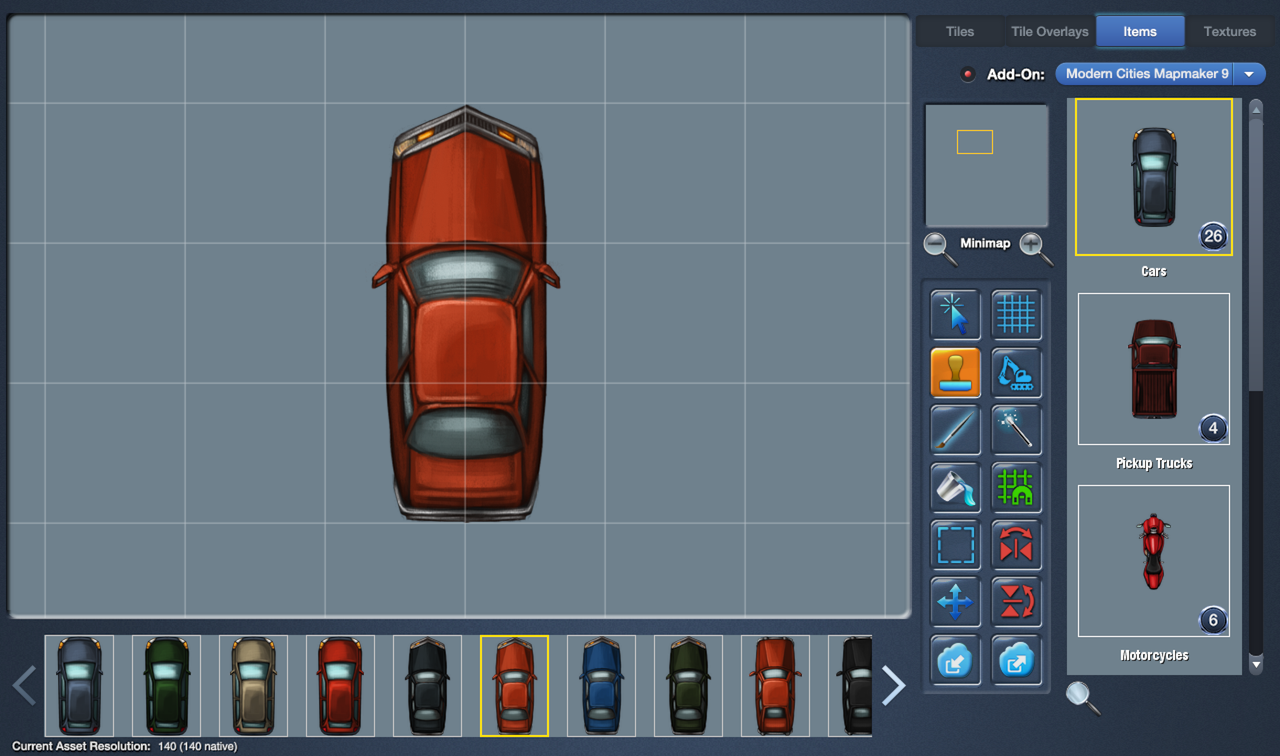The height and width of the screenshot is (756, 1280).
Task: Switch to the Tile Overlays tab
Action: (x=1050, y=31)
